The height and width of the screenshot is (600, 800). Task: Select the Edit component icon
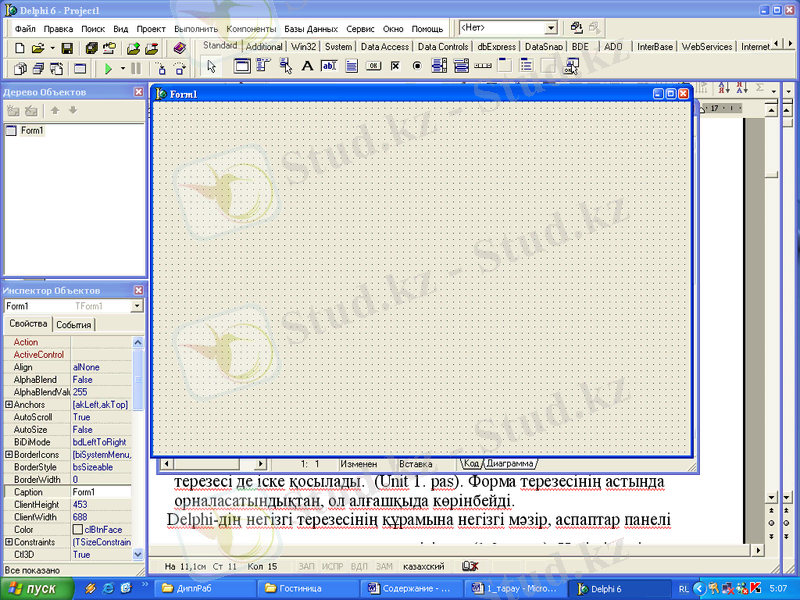329,66
